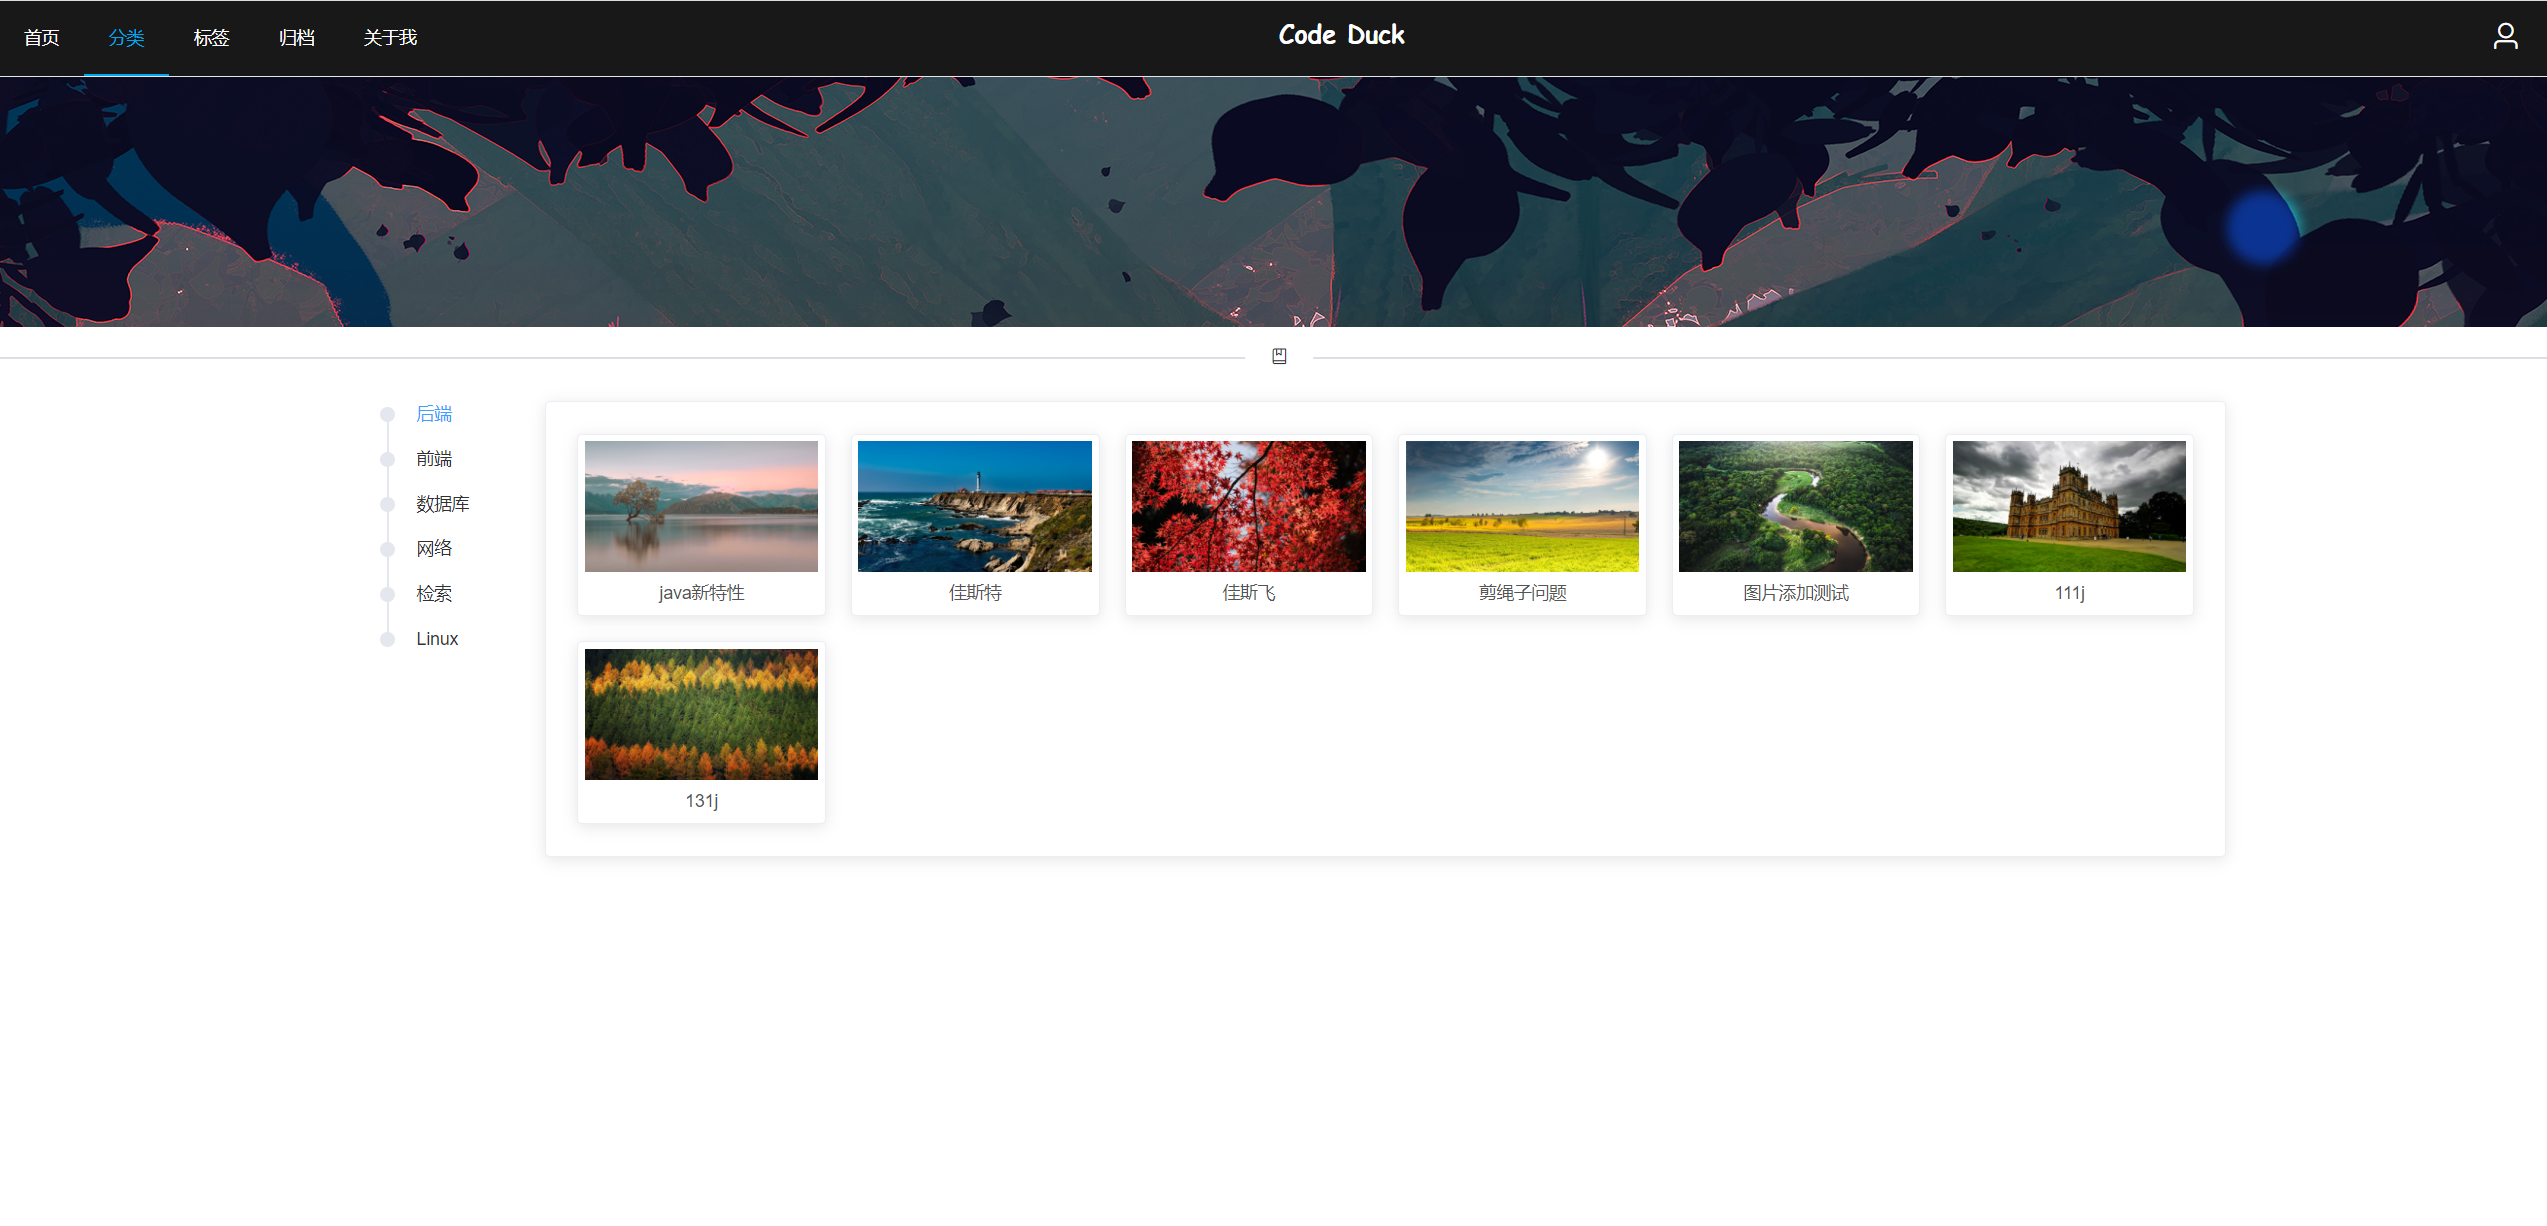Select the Linux category
Viewport: 2547px width, 1226px height.
(x=437, y=638)
